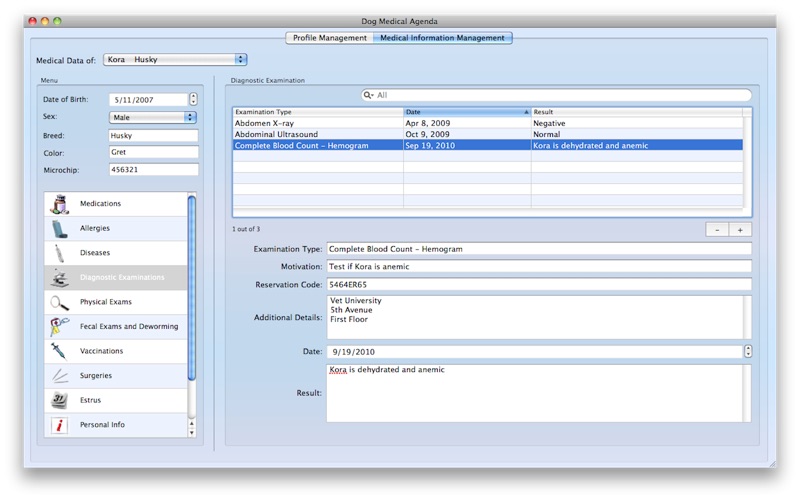800x500 pixels.
Task: Select the Abdomen X-ray row
Action: [x=488, y=123]
